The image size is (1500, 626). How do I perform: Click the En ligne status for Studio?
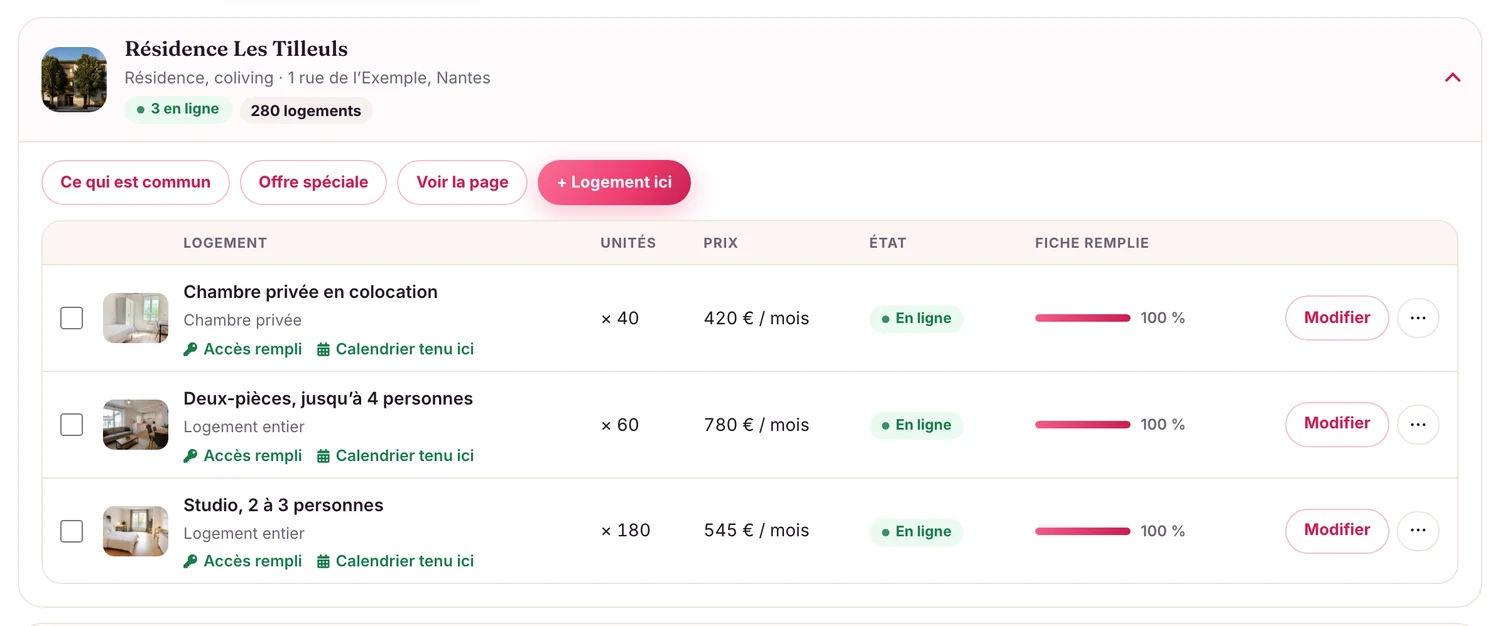(x=916, y=532)
